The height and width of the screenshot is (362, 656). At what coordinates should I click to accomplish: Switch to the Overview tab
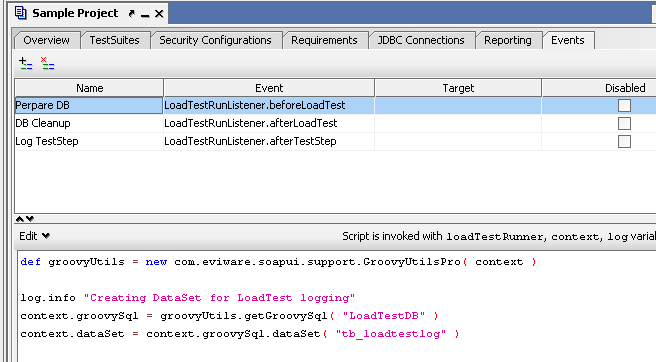pyautogui.click(x=46, y=40)
